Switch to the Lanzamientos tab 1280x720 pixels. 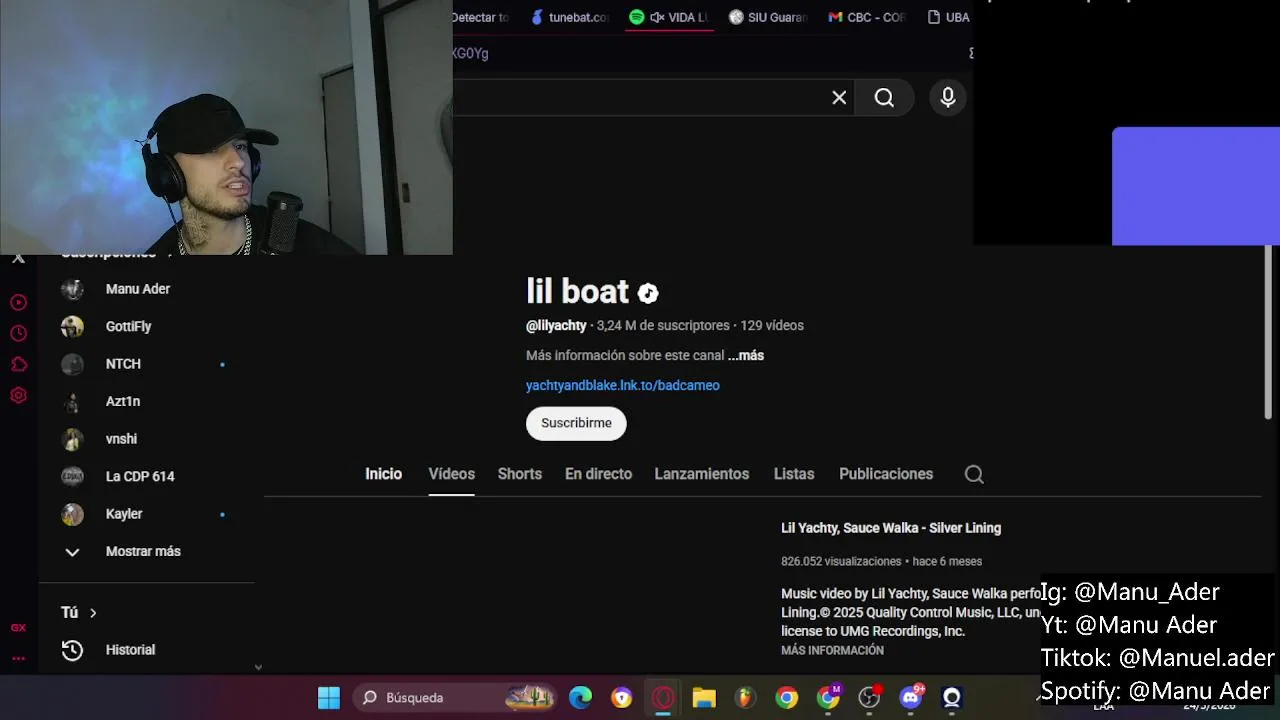(701, 474)
